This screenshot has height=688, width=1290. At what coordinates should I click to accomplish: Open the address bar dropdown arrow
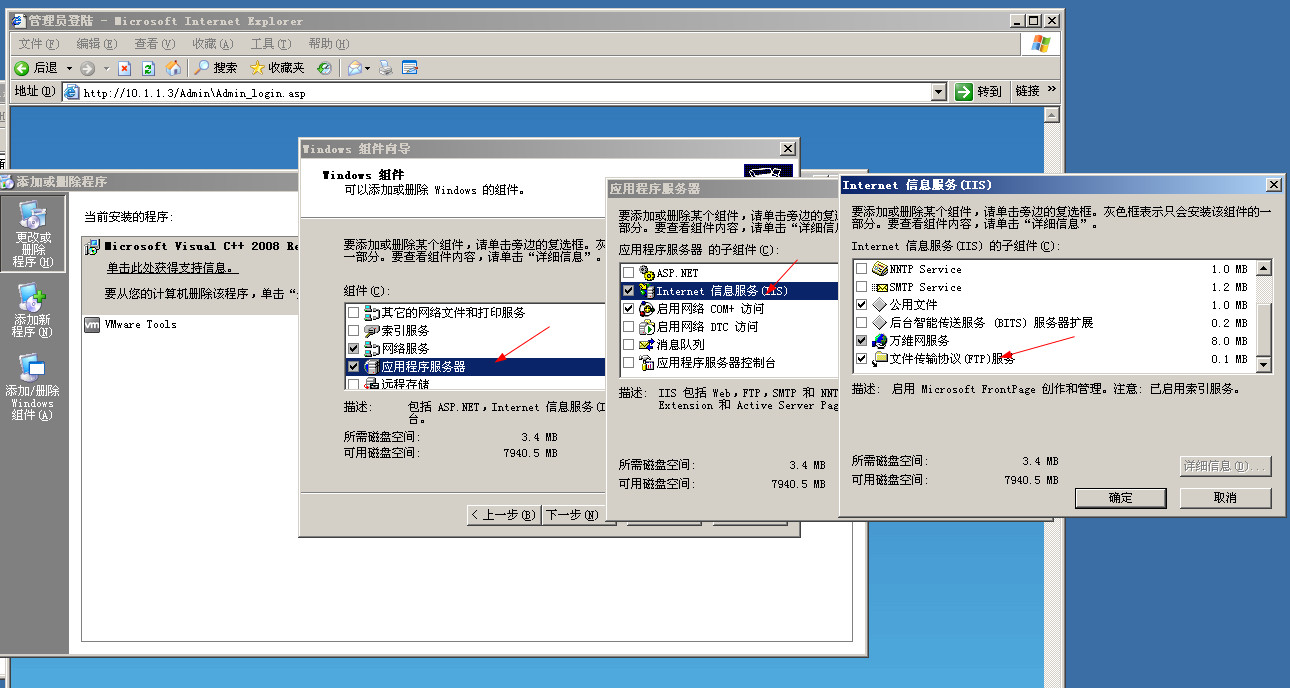(938, 92)
